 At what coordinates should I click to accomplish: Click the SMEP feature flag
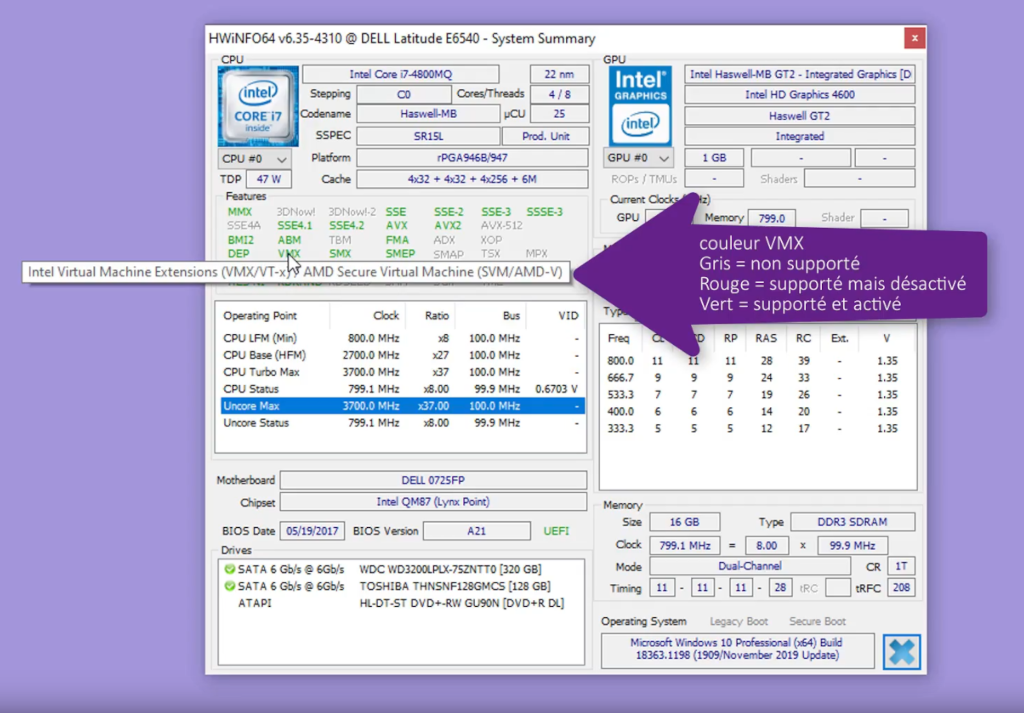tap(400, 253)
